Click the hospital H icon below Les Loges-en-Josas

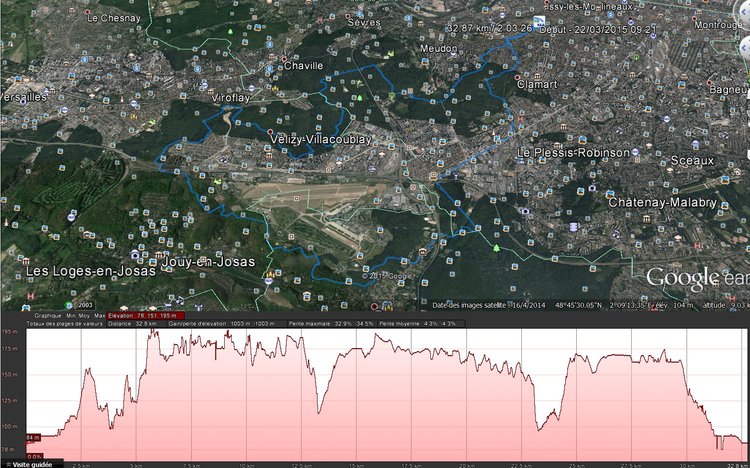(x=31, y=296)
